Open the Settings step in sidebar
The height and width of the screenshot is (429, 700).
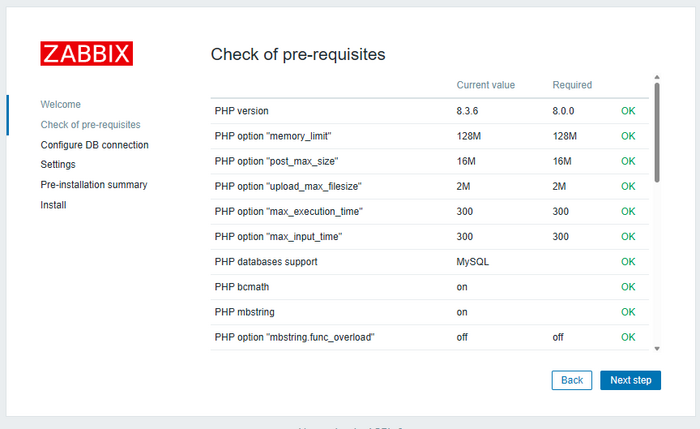click(x=58, y=164)
